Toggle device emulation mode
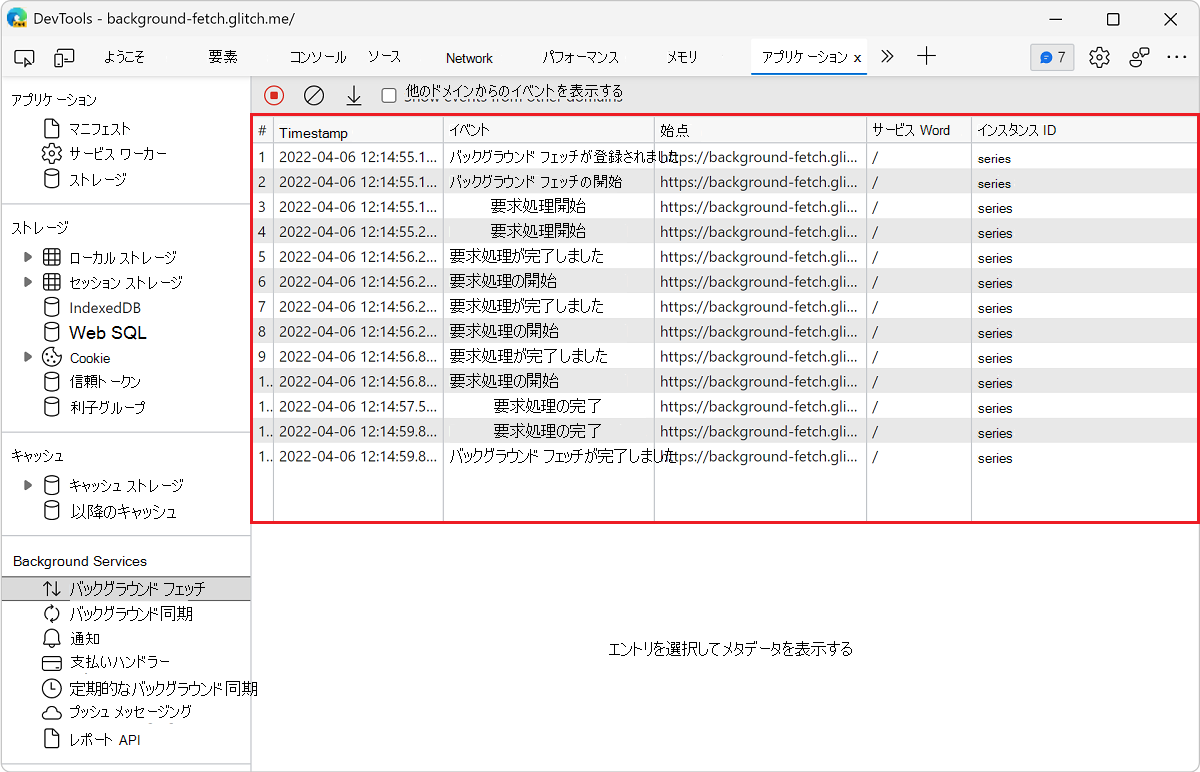1200x772 pixels. pos(64,57)
